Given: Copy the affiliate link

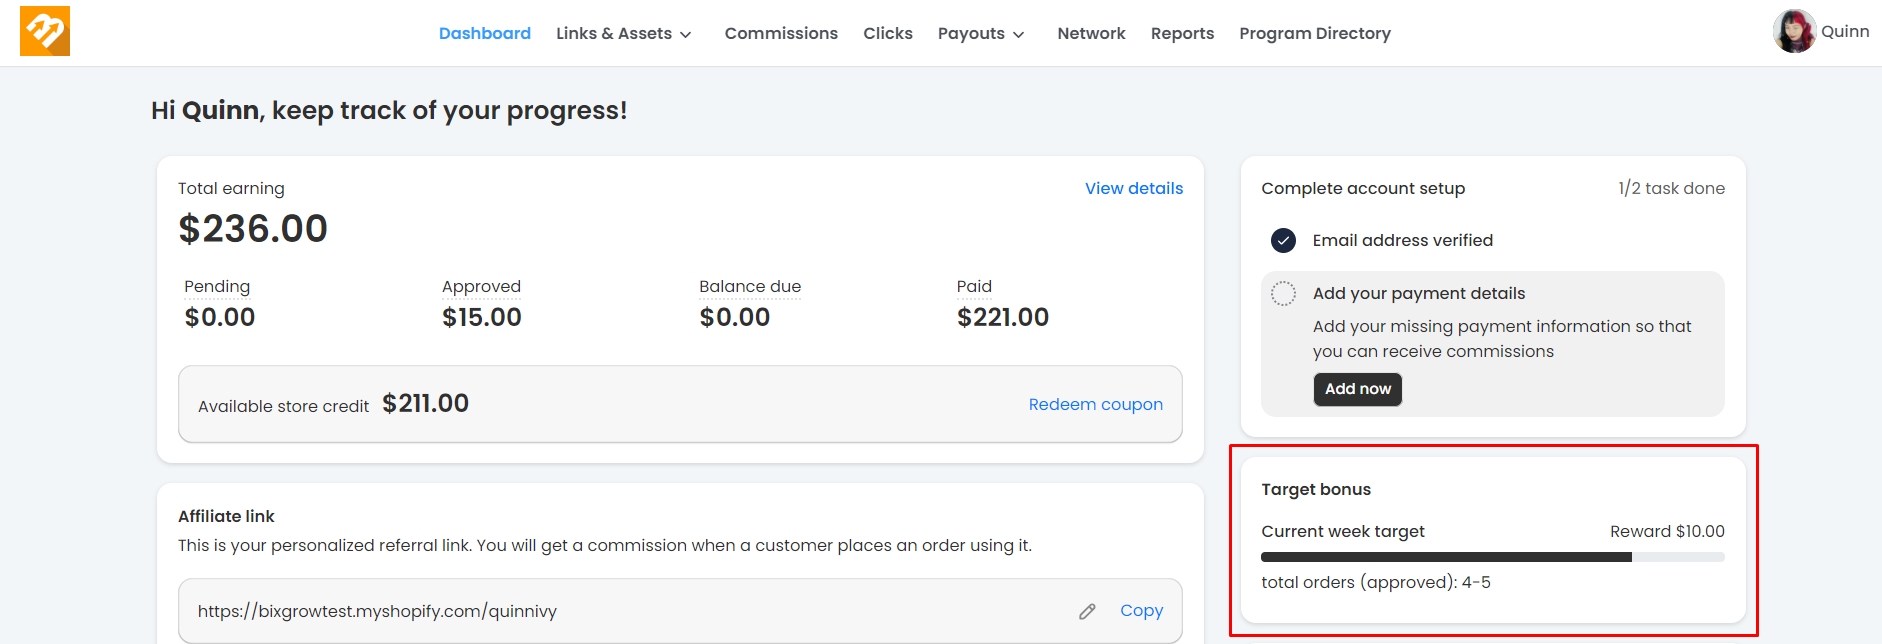Looking at the screenshot, I should pos(1141,611).
